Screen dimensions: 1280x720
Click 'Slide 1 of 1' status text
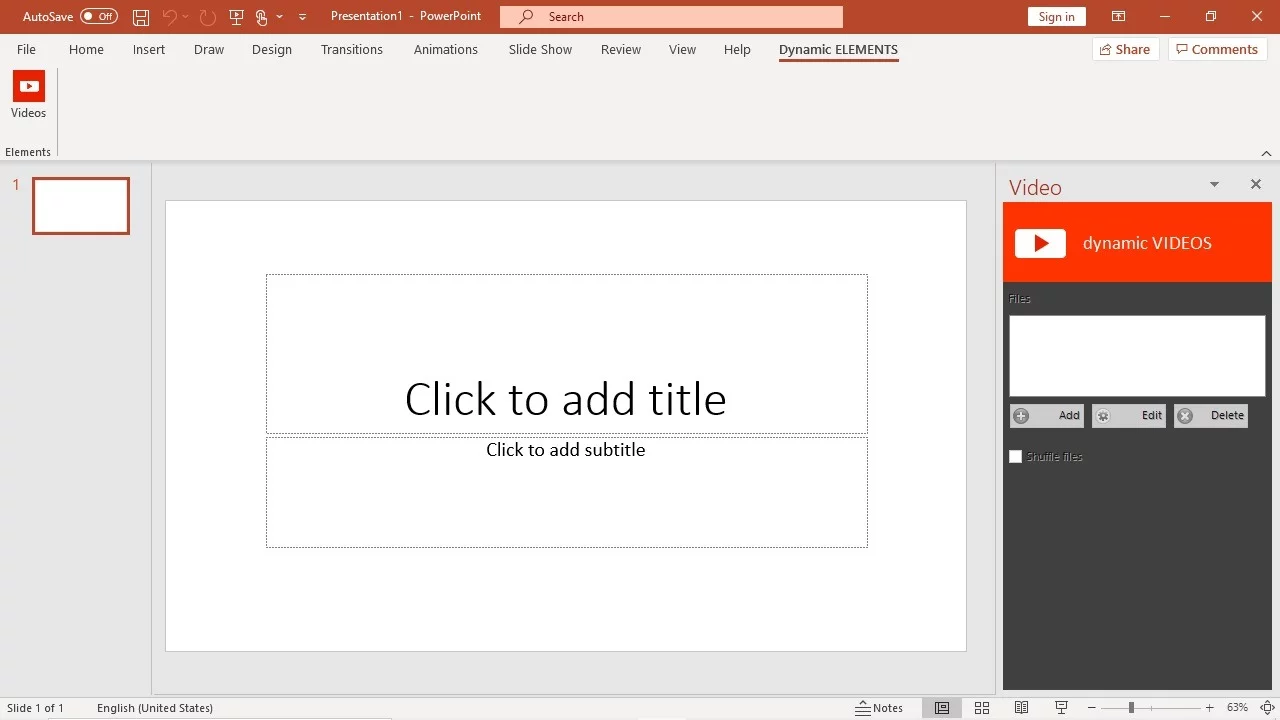(36, 708)
